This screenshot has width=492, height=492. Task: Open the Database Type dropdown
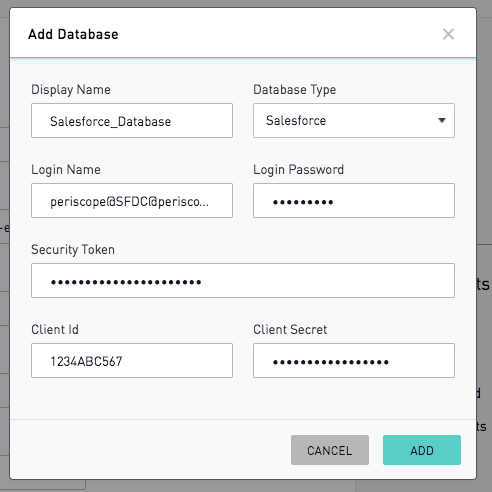[354, 120]
